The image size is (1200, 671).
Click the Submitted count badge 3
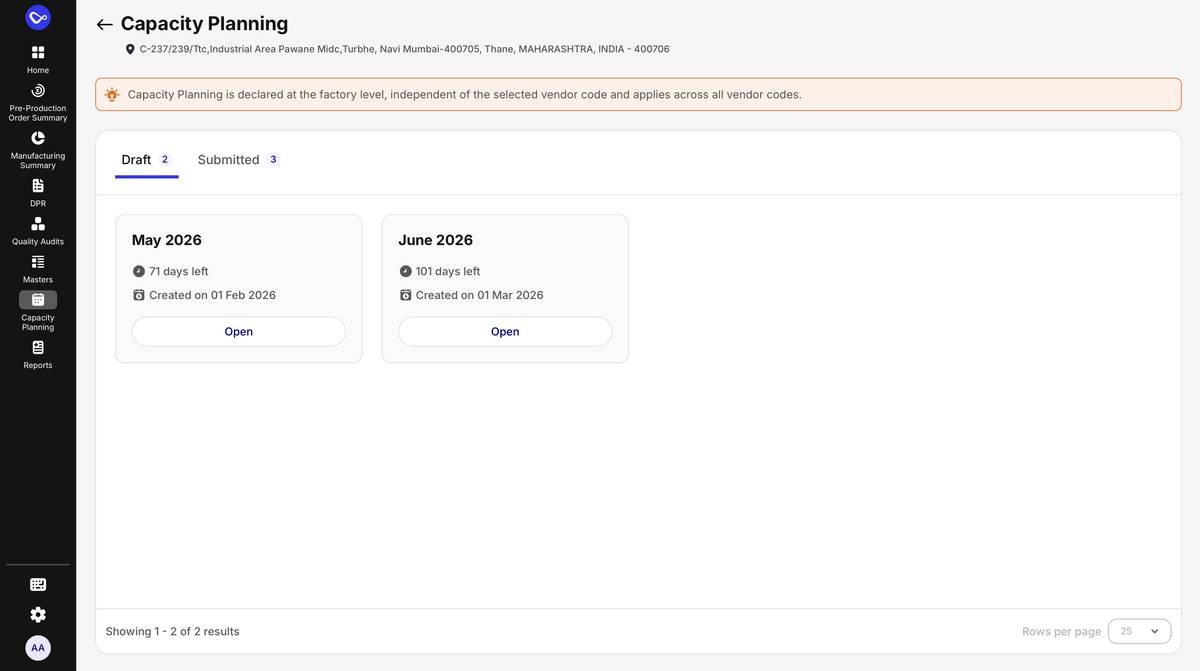pyautogui.click(x=273, y=159)
